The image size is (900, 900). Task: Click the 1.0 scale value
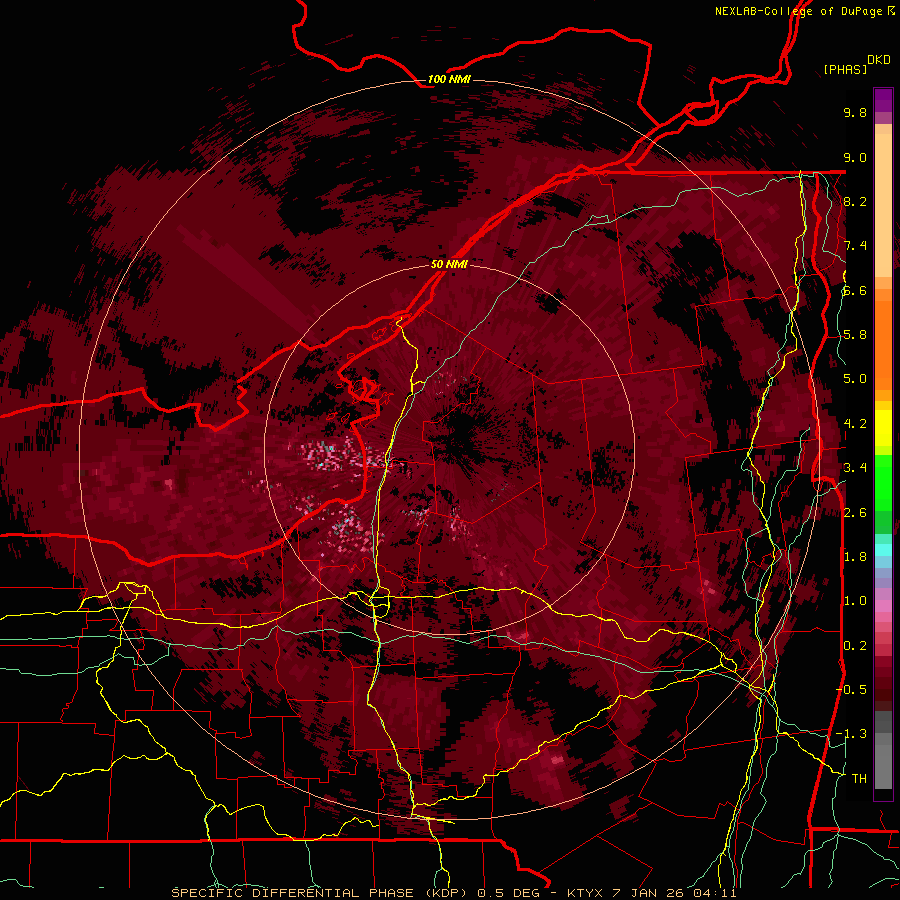[855, 601]
